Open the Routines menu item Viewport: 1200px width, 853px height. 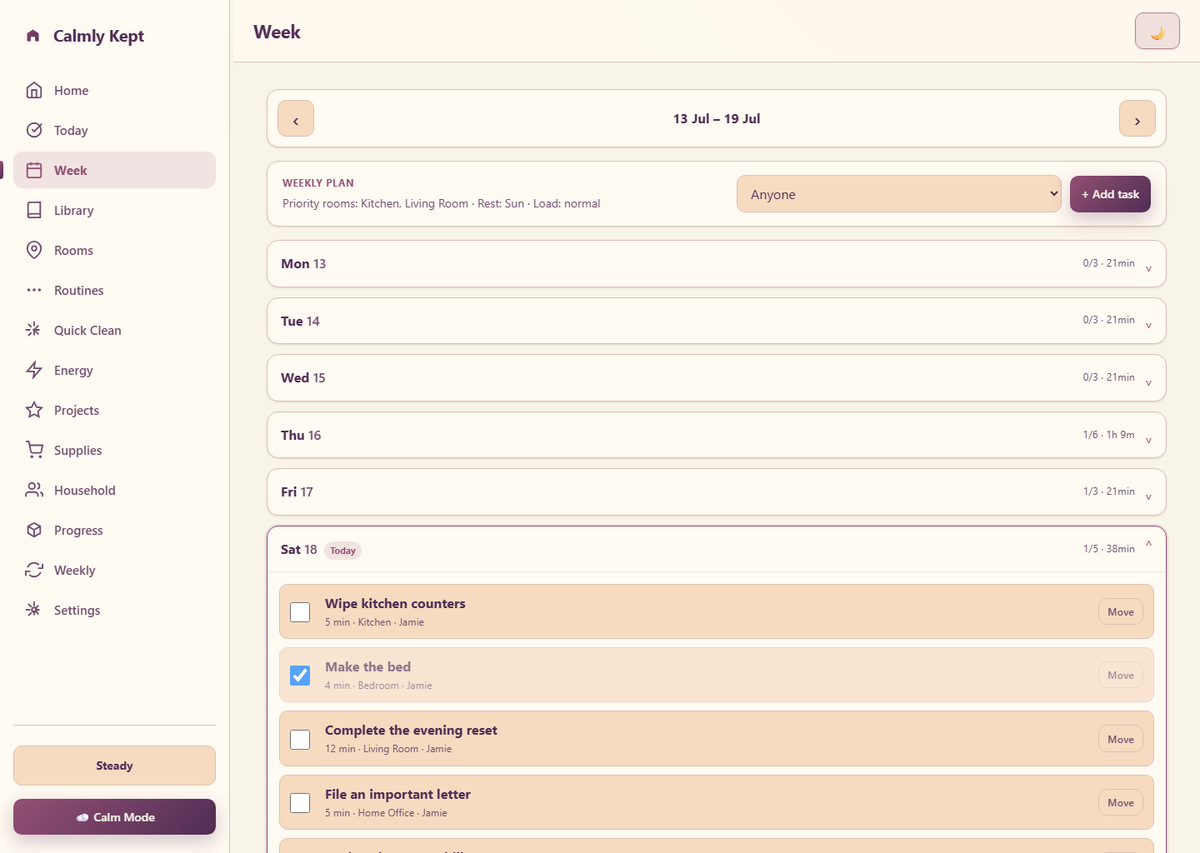[x=114, y=290]
